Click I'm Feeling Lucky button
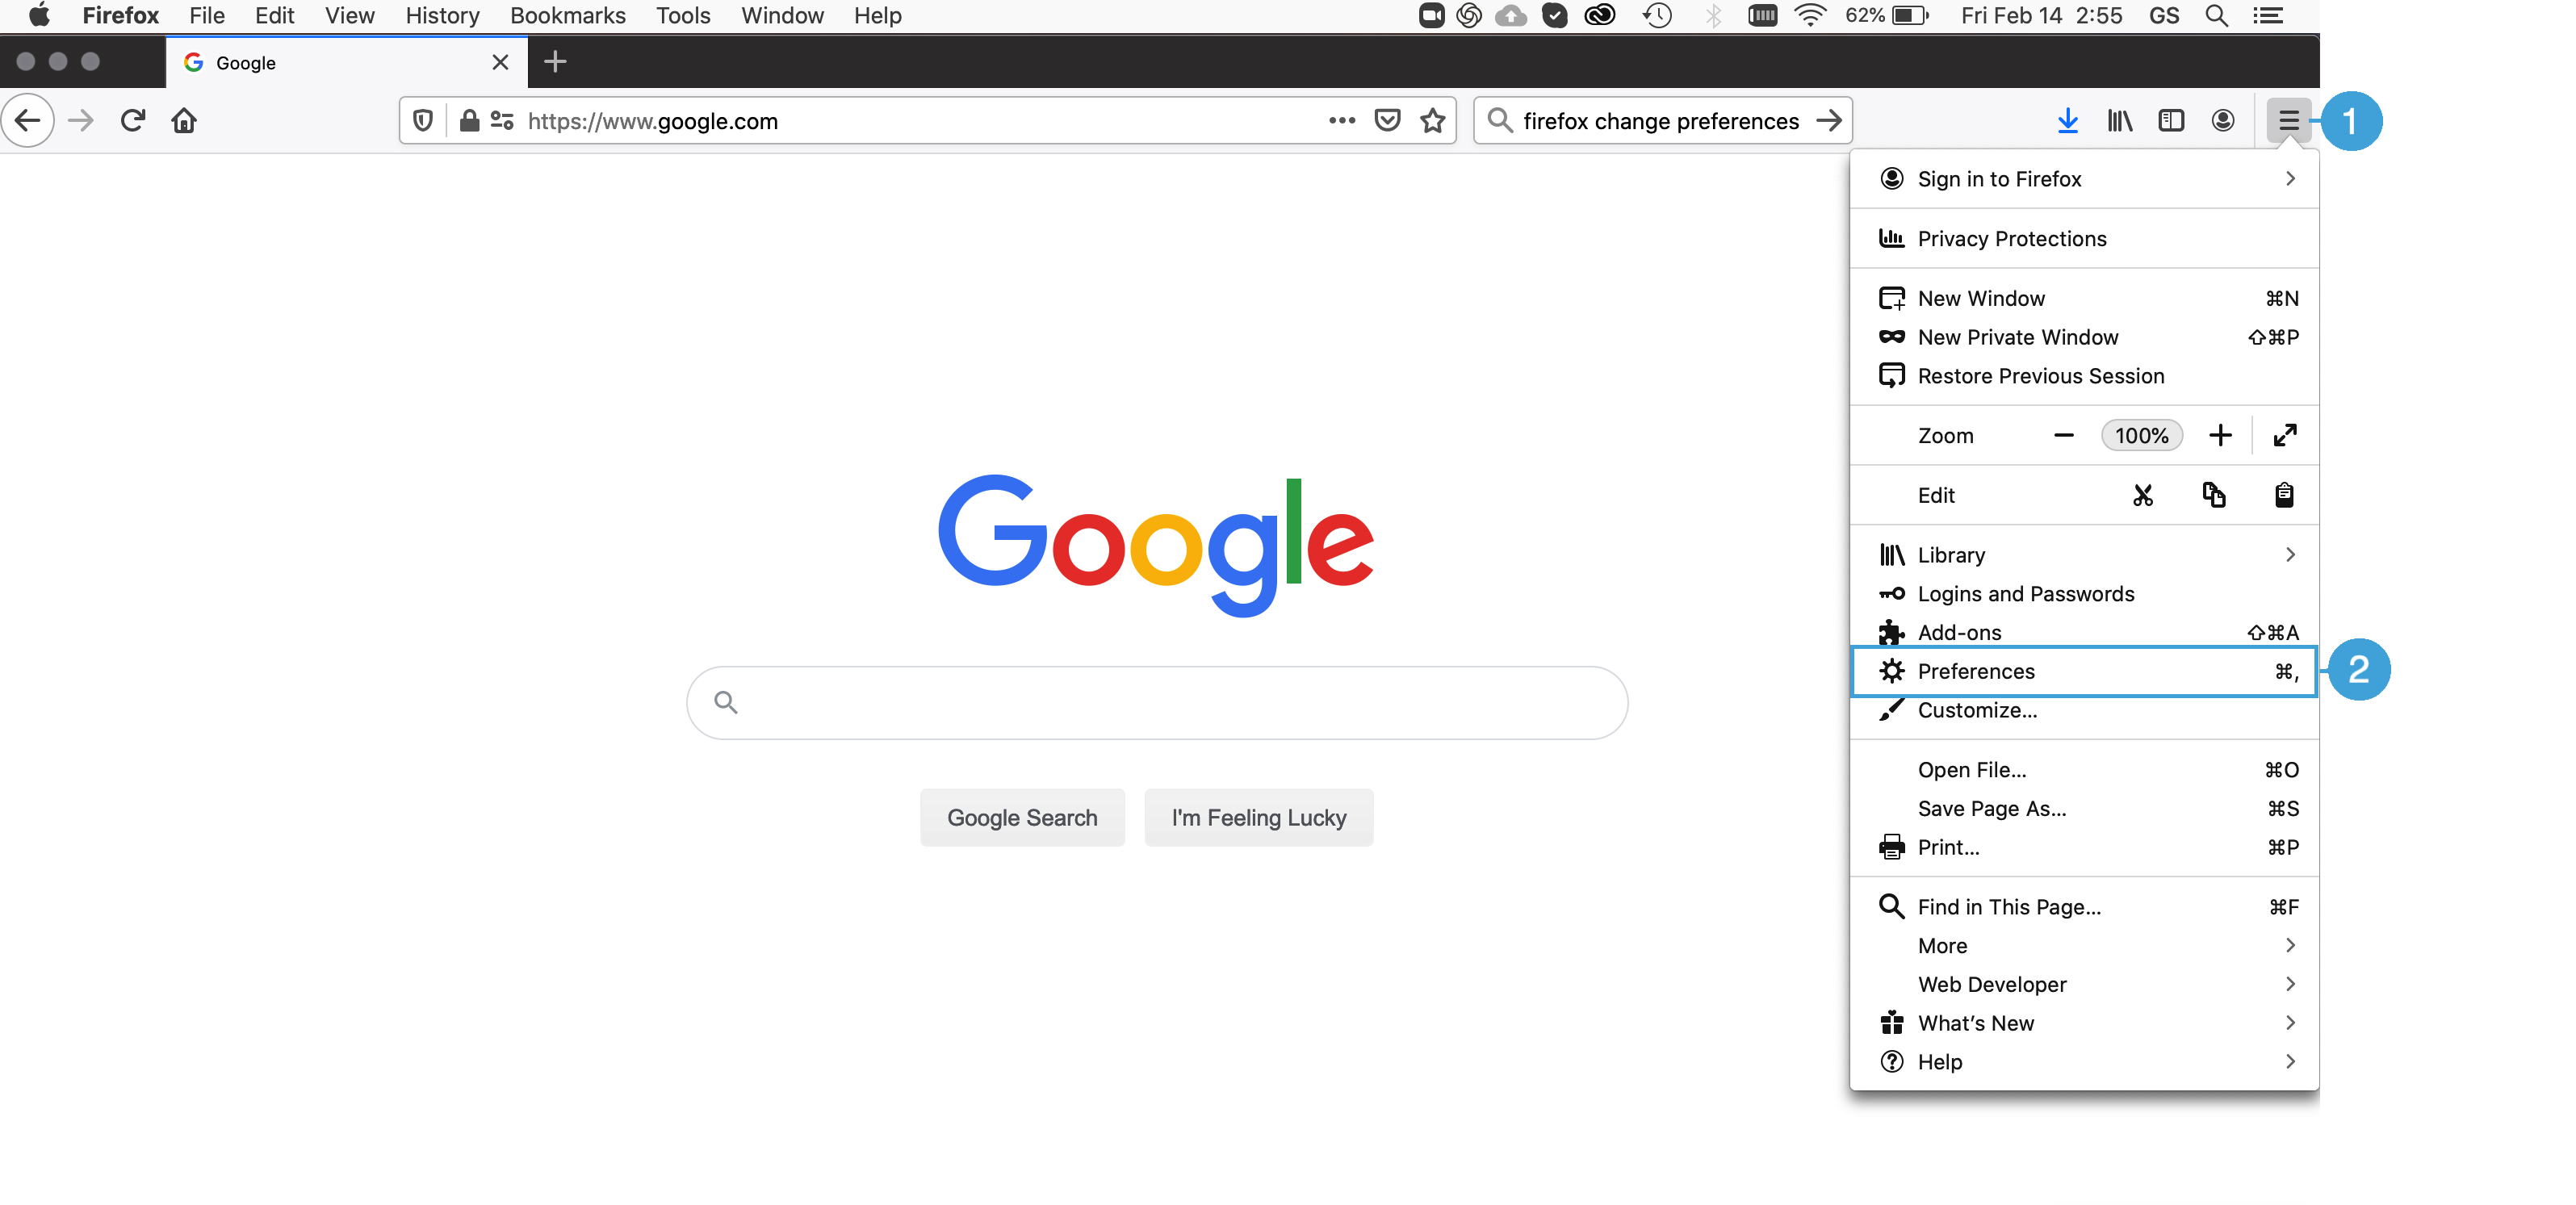The height and width of the screenshot is (1205, 2576). (1259, 818)
